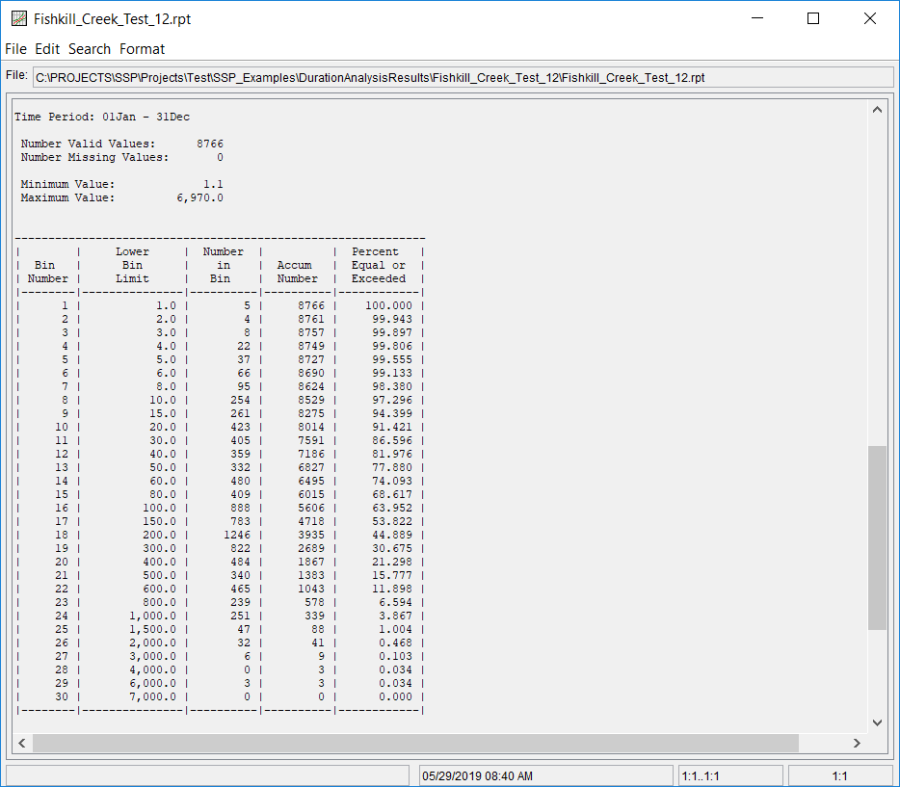Click the Time Period: 01Jan - 31Dec line
This screenshot has width=900, height=787.
click(102, 117)
